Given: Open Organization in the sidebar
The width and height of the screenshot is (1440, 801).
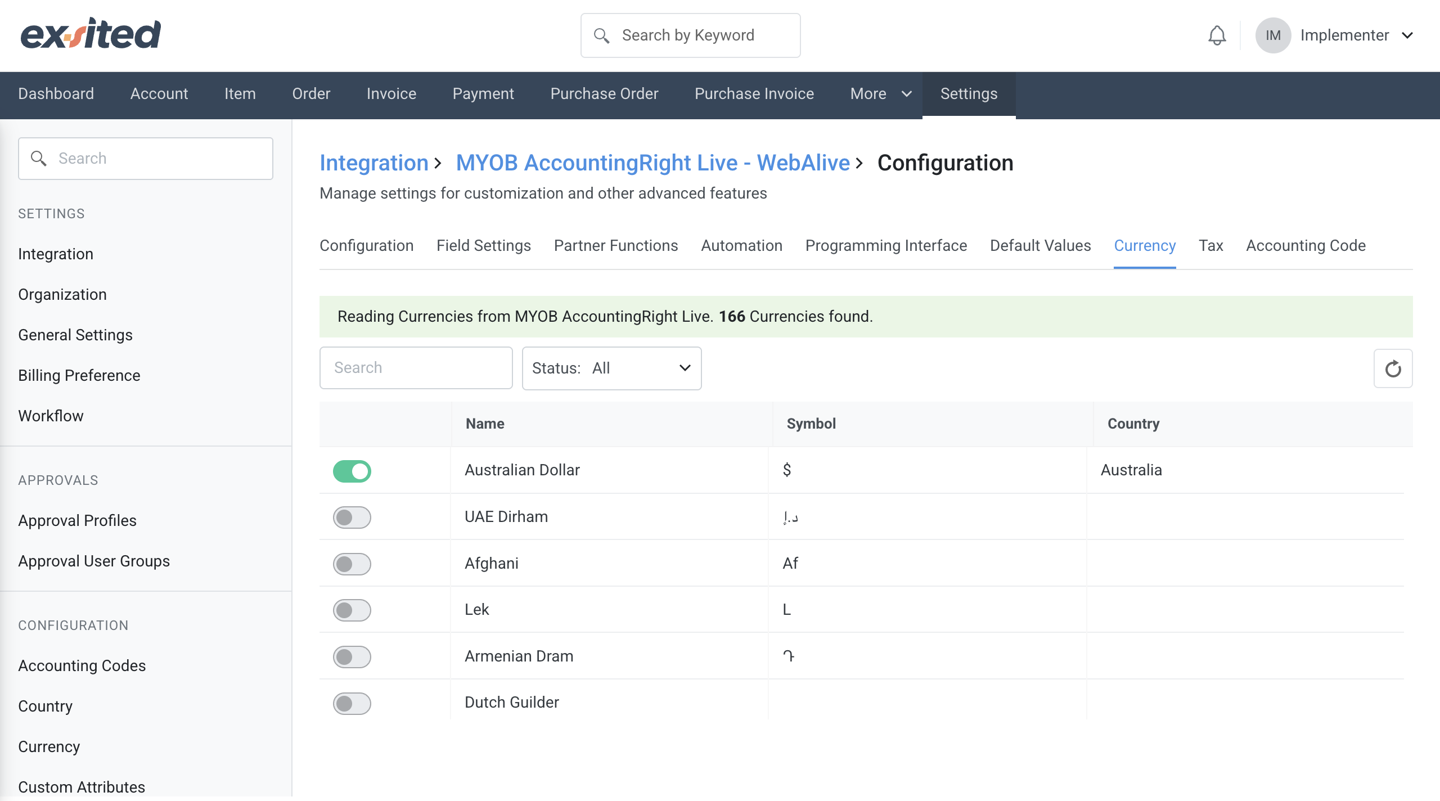Looking at the screenshot, I should (62, 295).
